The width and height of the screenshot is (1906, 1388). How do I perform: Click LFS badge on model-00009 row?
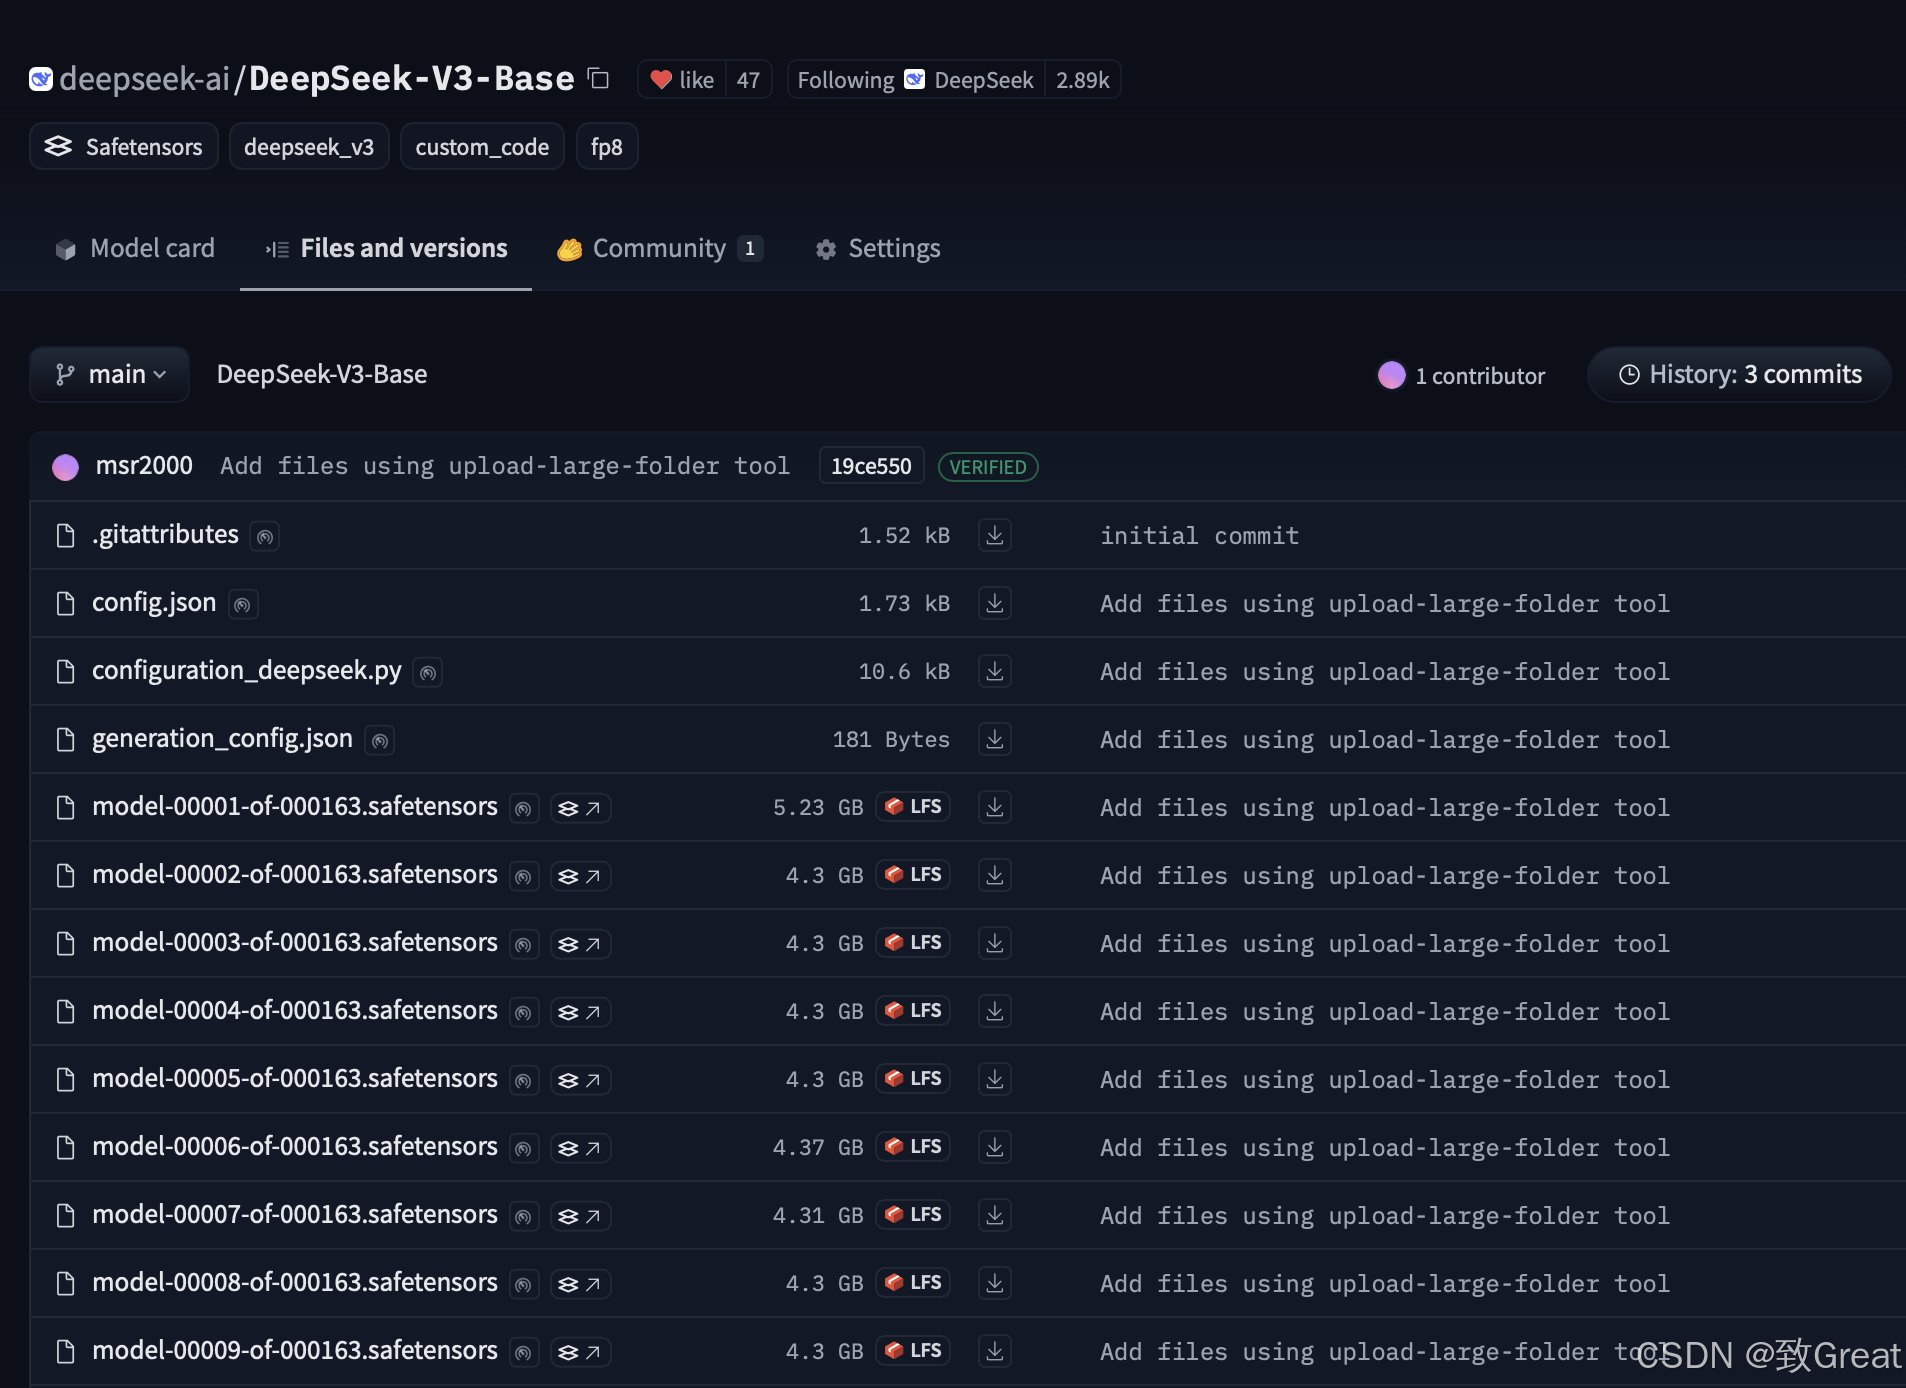click(913, 1350)
